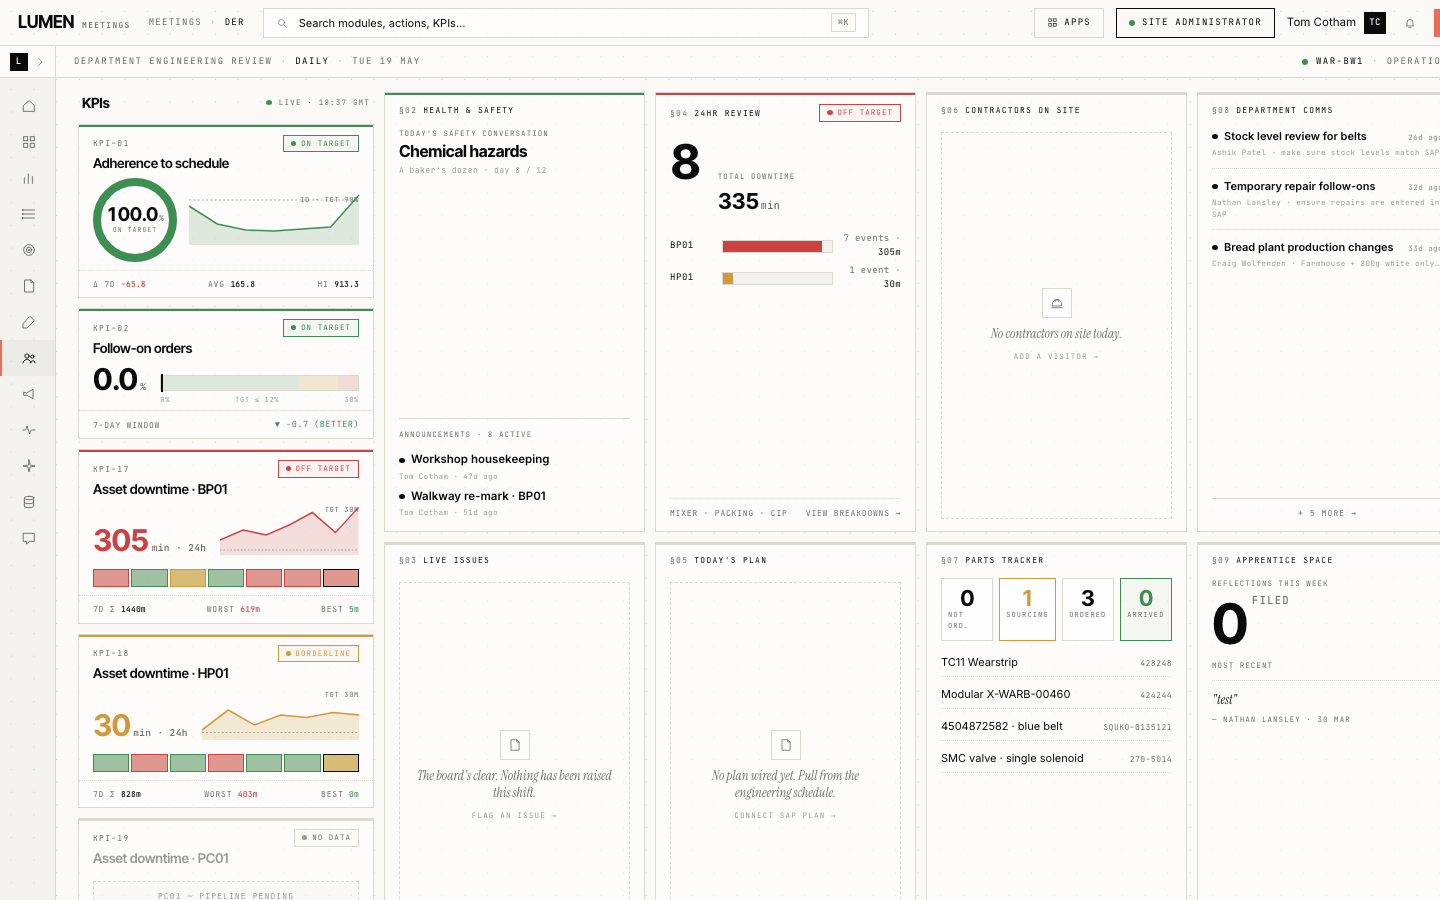Click the HP01 downtime bar

[777, 278]
